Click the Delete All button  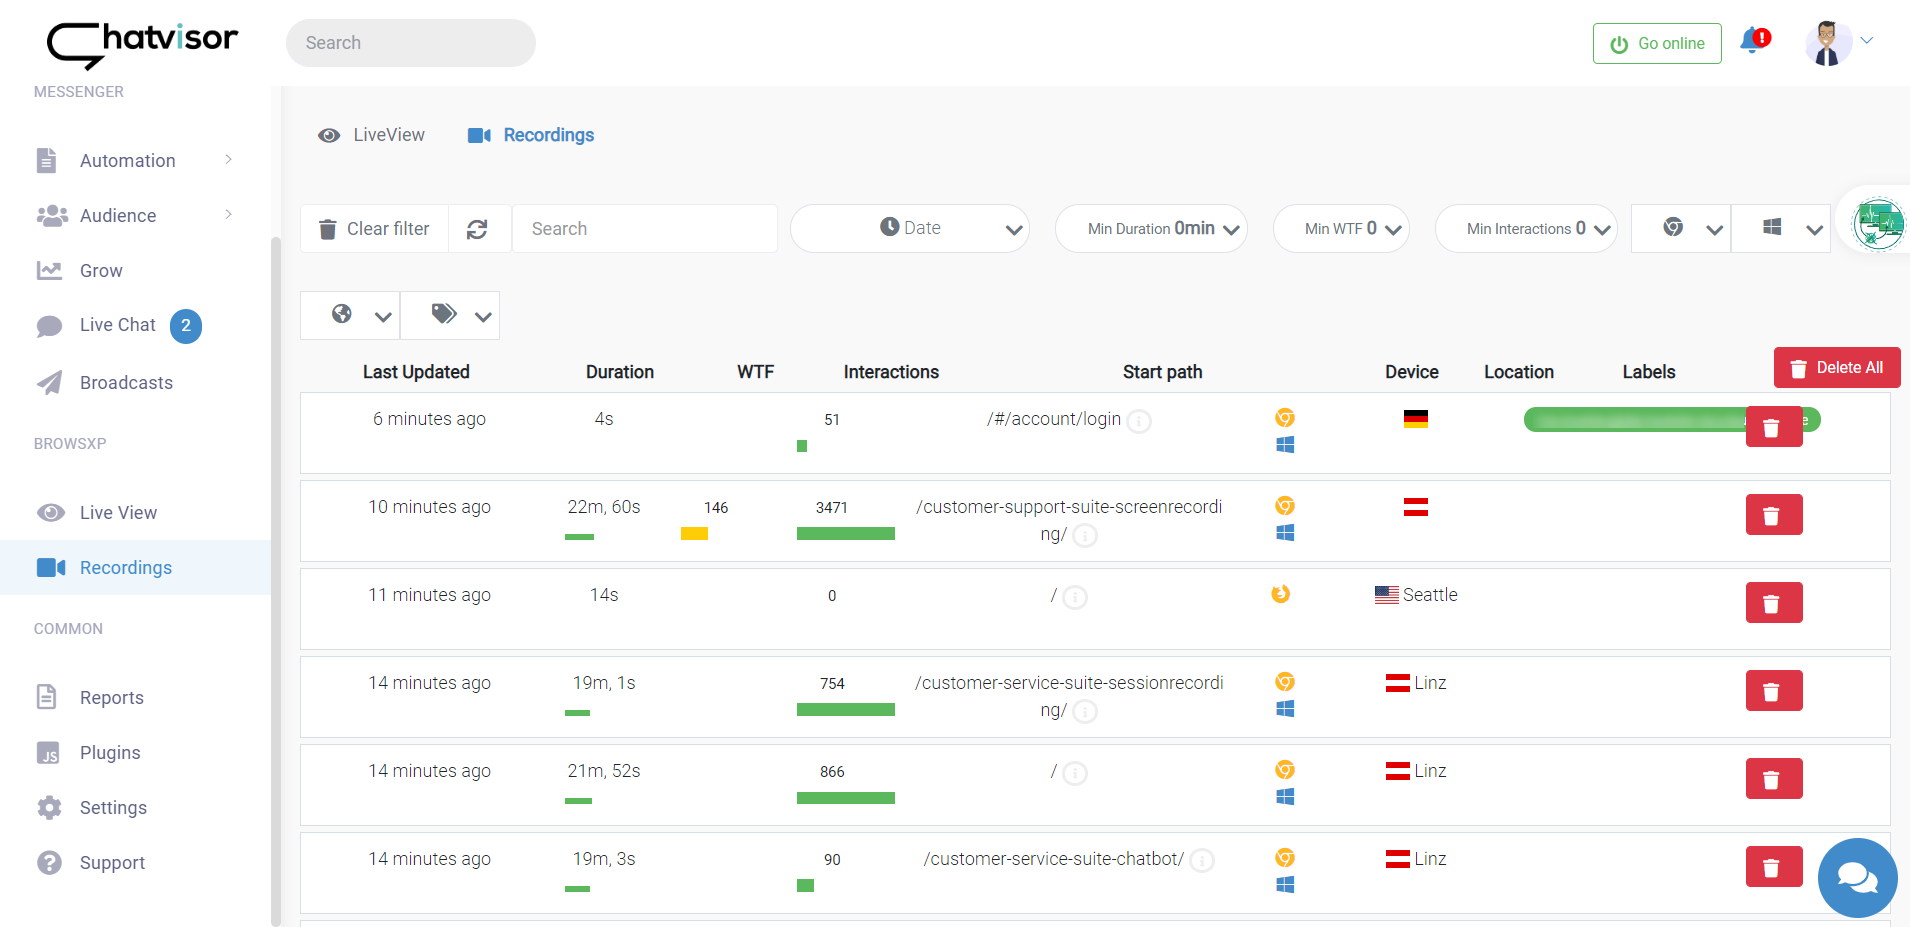(x=1837, y=368)
